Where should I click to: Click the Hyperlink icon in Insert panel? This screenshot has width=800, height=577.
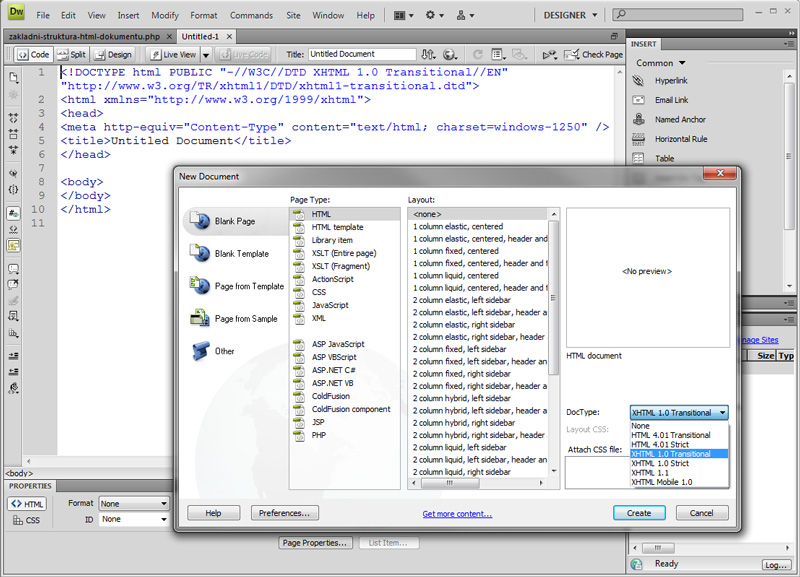click(x=638, y=81)
